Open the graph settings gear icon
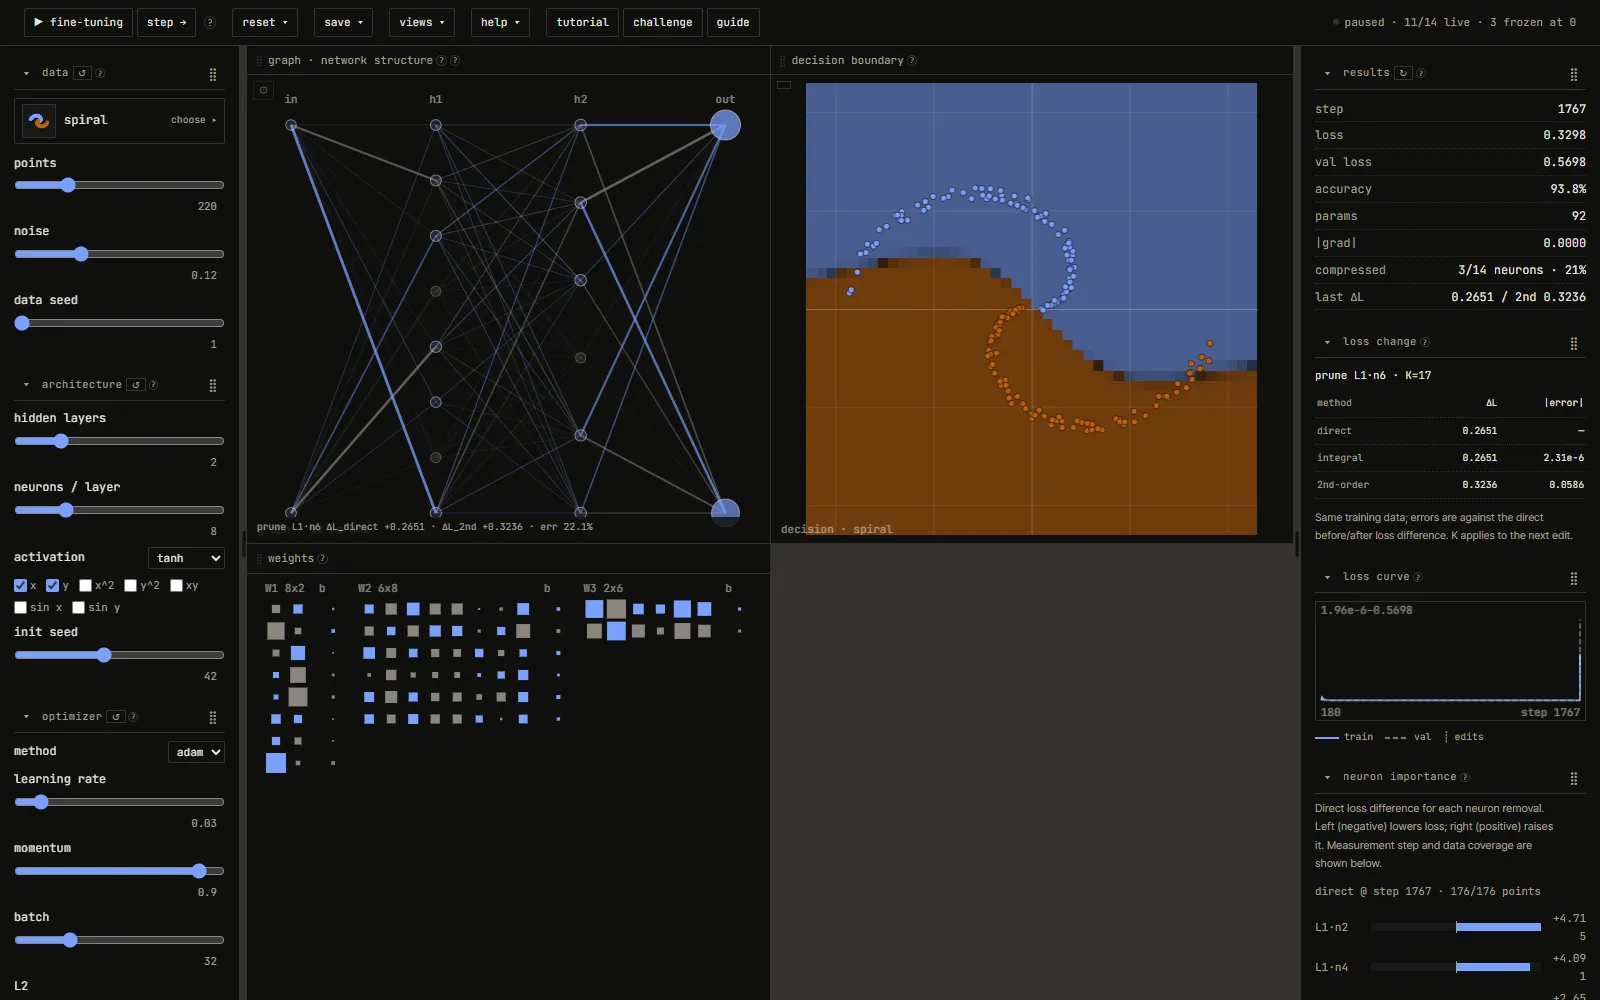Image resolution: width=1600 pixels, height=1000 pixels. tap(264, 90)
